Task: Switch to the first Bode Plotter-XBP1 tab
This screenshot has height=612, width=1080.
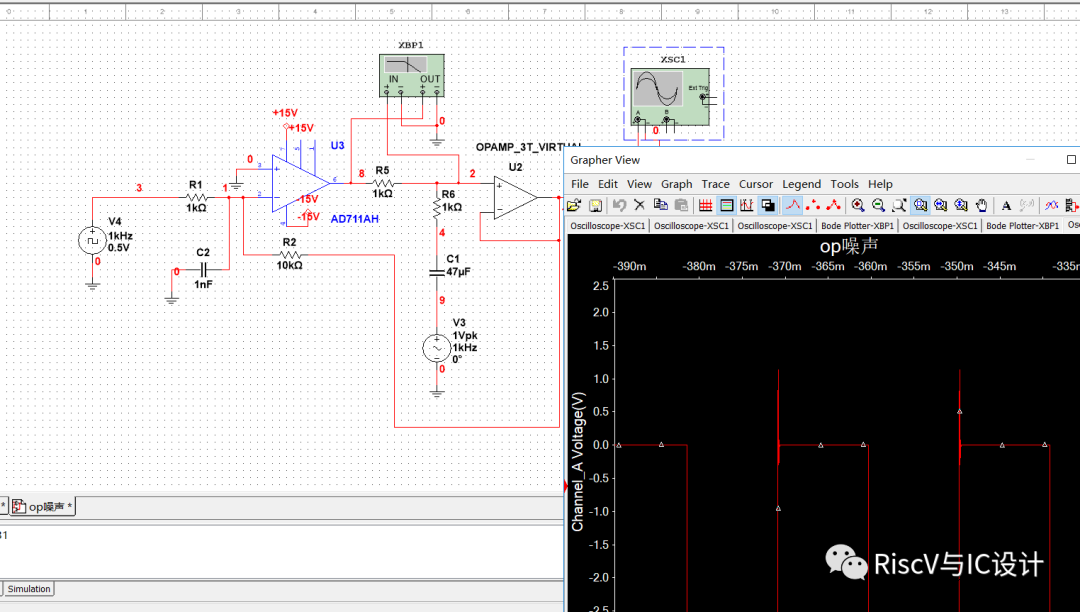Action: click(857, 226)
